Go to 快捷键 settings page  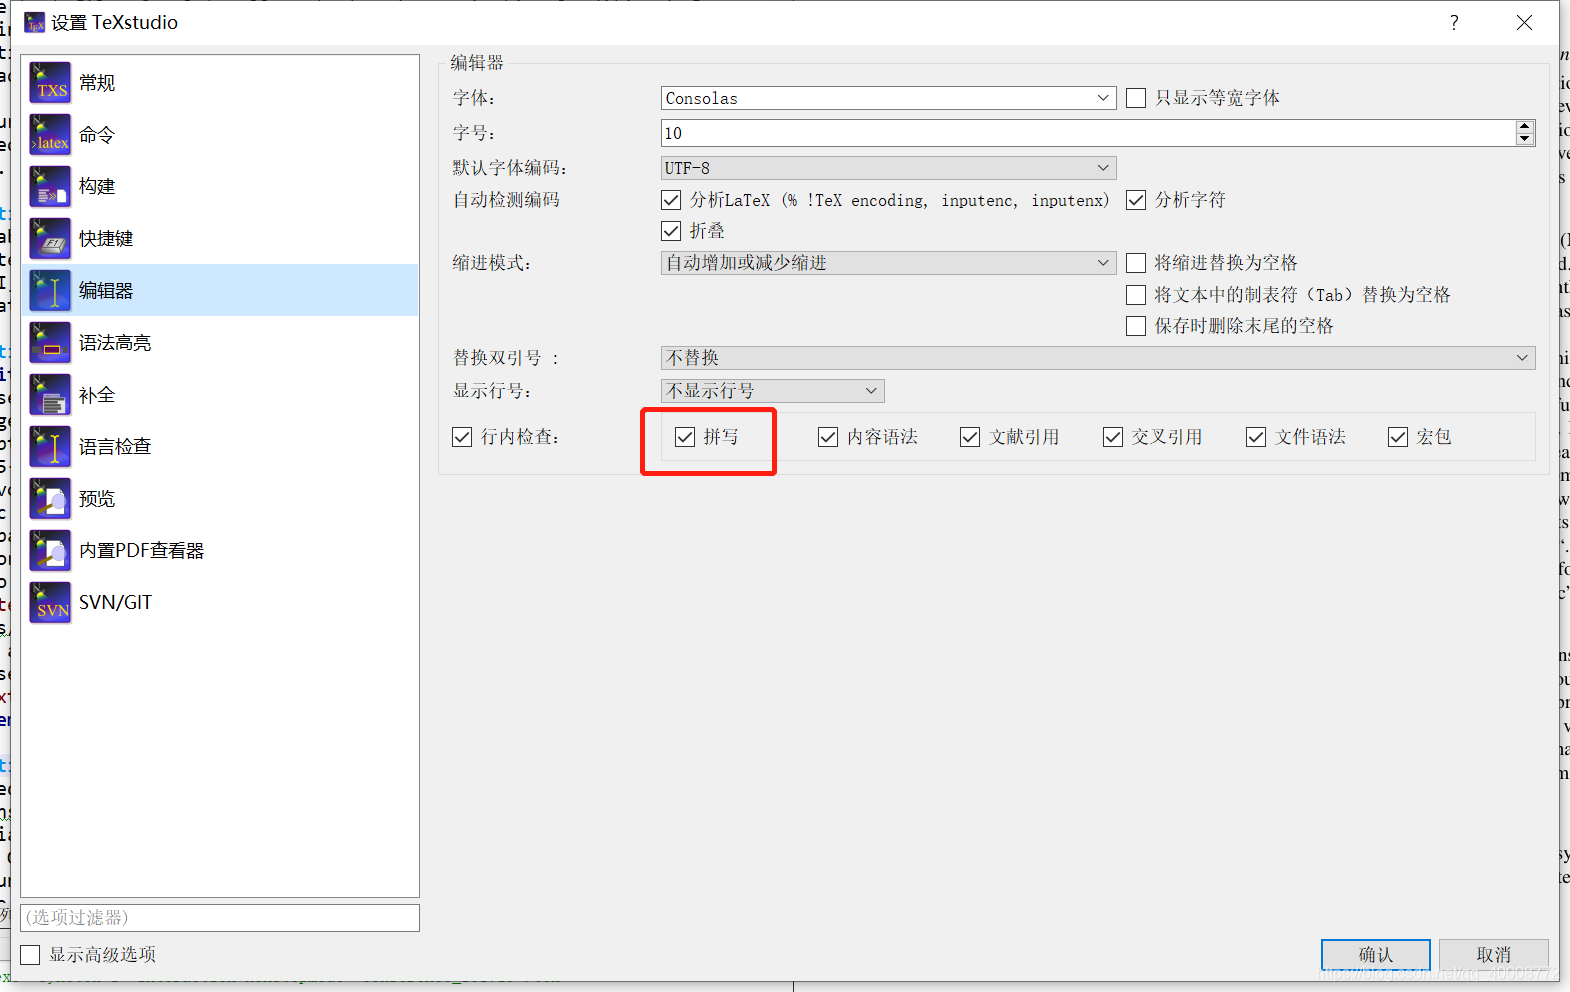[220, 238]
